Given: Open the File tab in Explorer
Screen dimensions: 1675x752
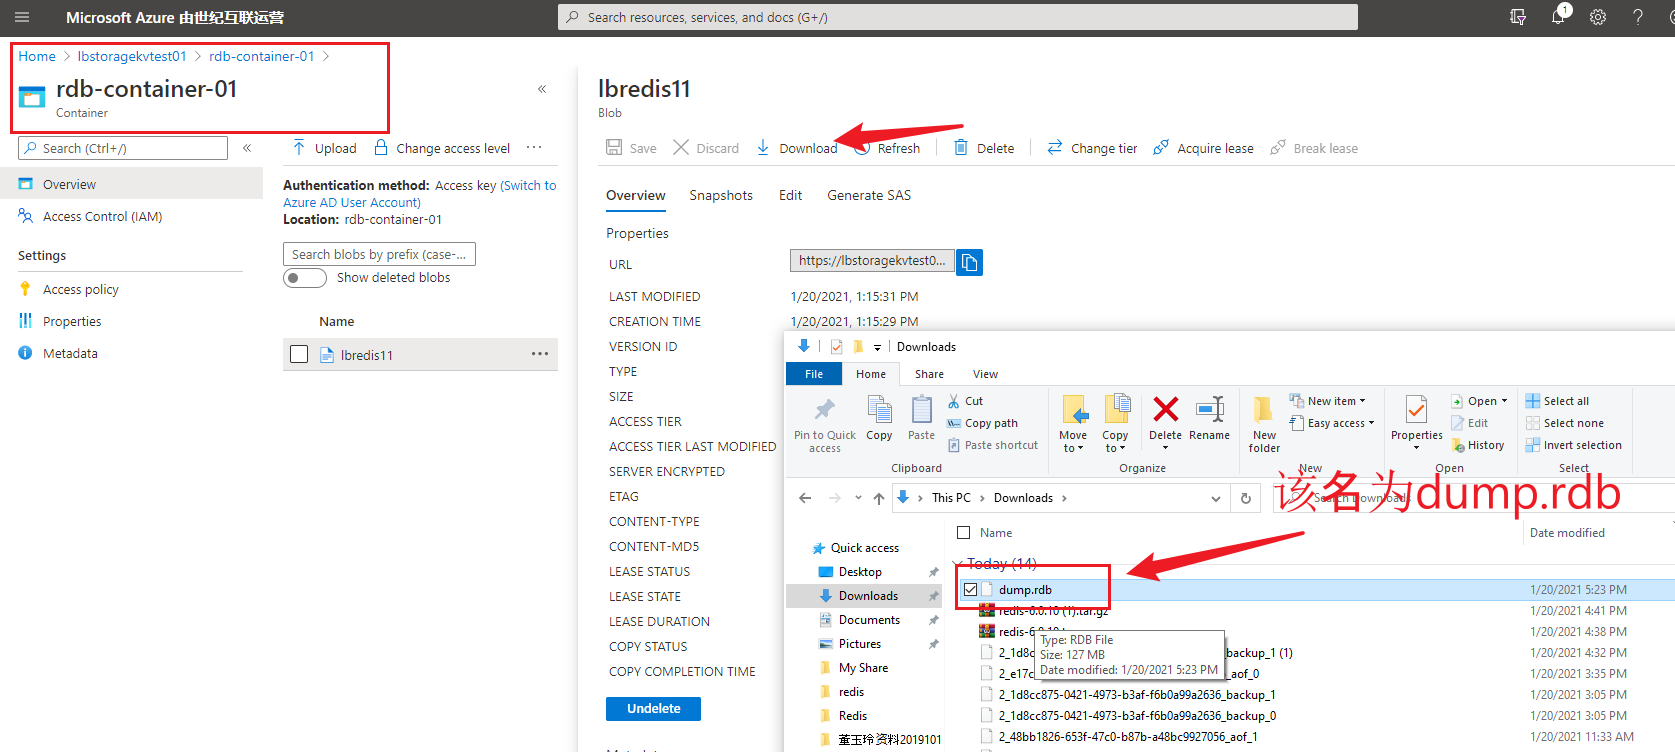Looking at the screenshot, I should 814,374.
